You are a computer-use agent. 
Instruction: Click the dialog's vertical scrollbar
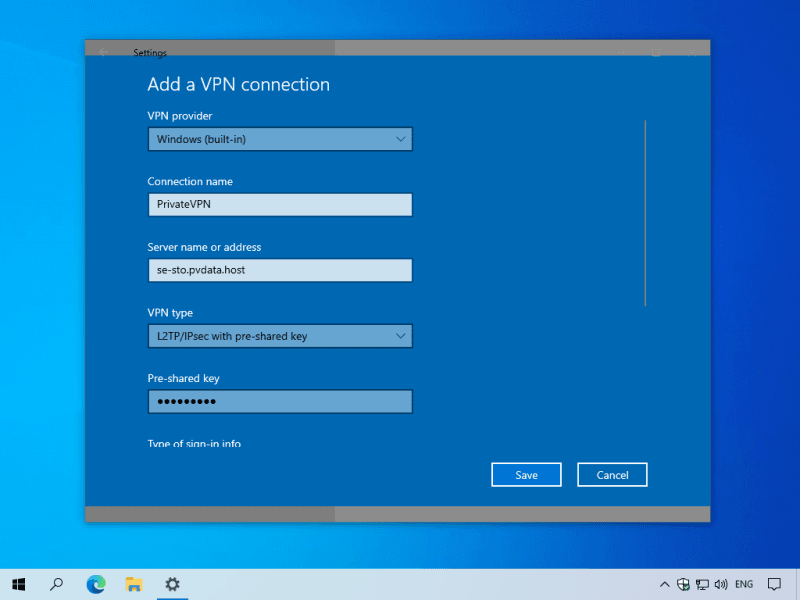pos(645,212)
